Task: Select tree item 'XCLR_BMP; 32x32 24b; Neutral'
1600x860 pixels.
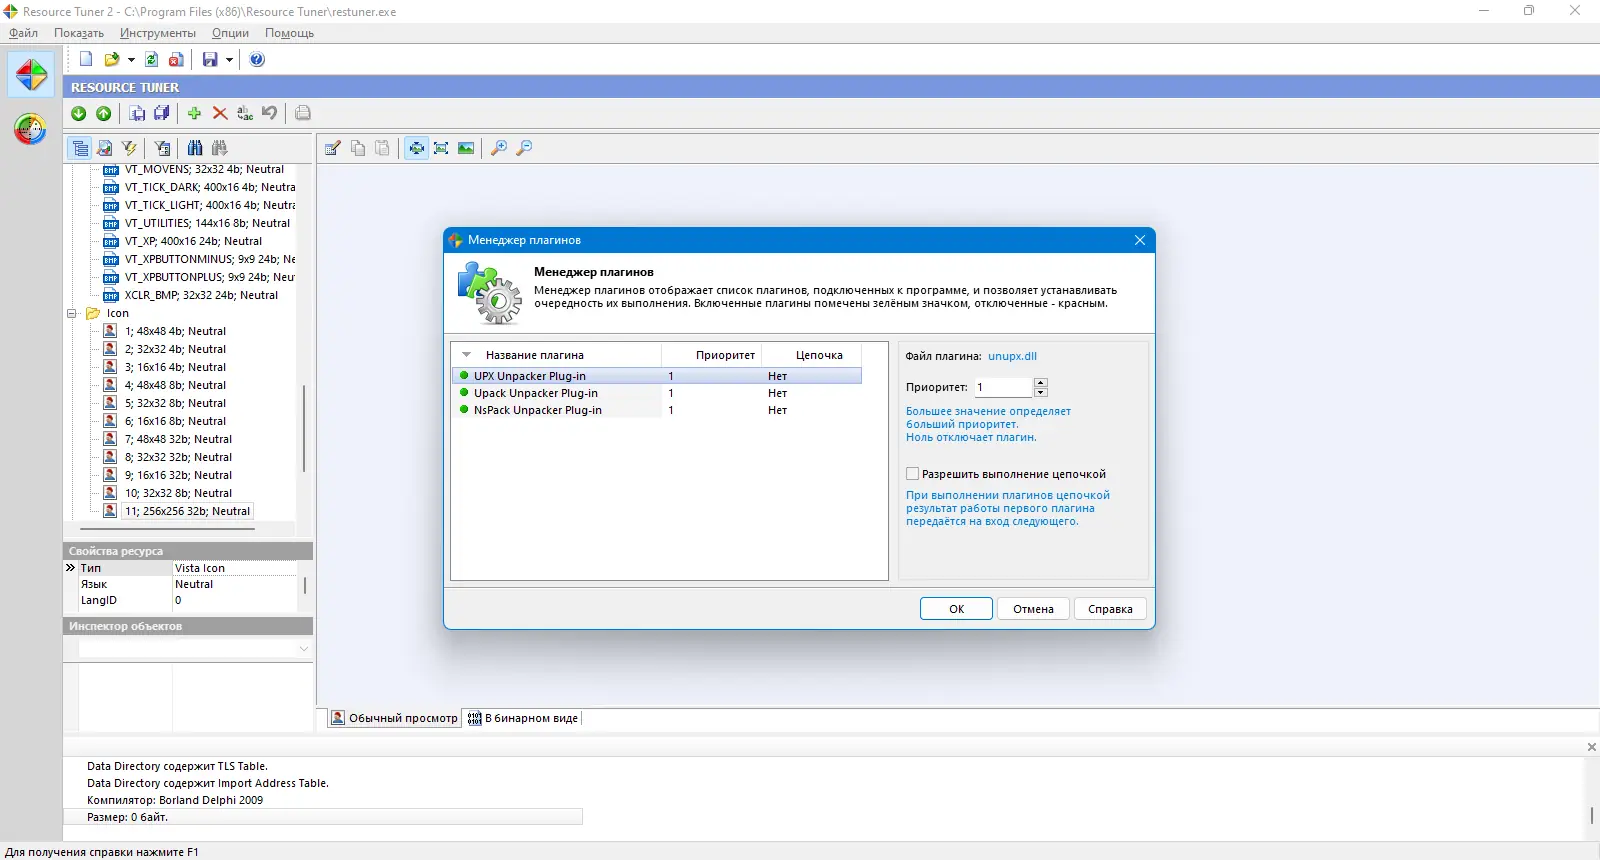Action: [201, 295]
